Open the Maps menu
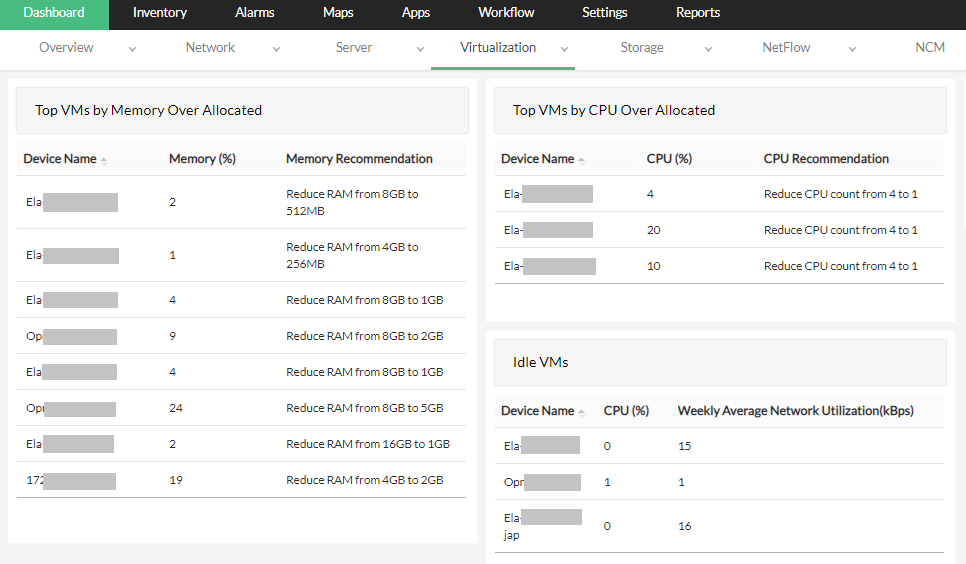This screenshot has height=564, width=966. point(338,13)
